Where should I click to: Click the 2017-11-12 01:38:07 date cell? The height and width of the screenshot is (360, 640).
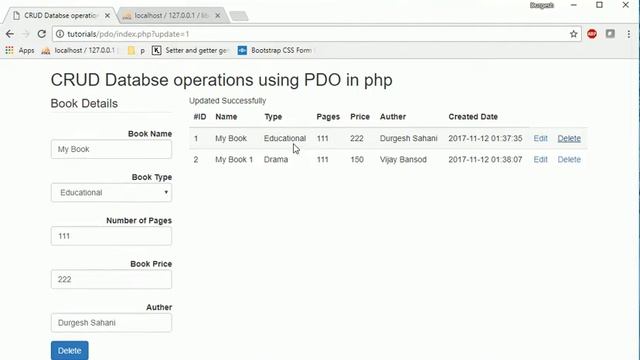click(485, 160)
